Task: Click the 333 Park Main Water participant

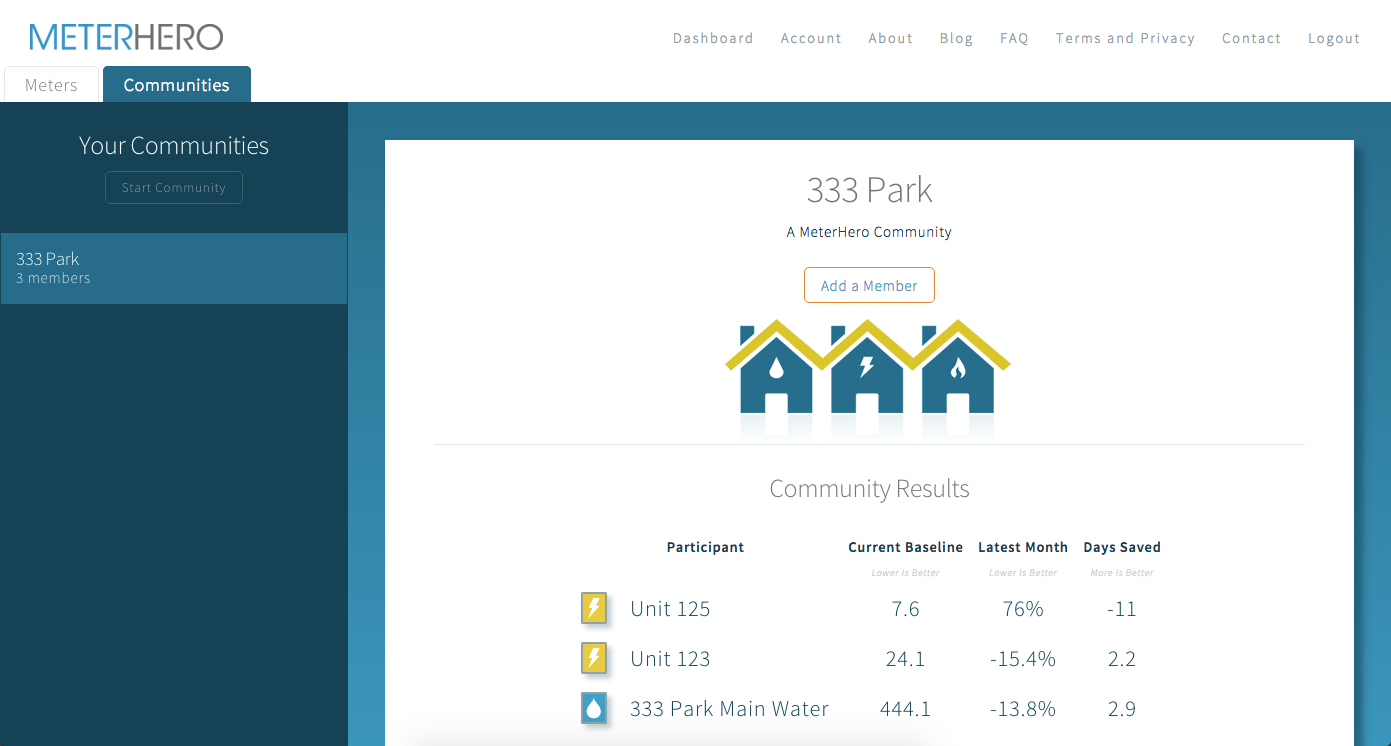Action: click(x=729, y=708)
